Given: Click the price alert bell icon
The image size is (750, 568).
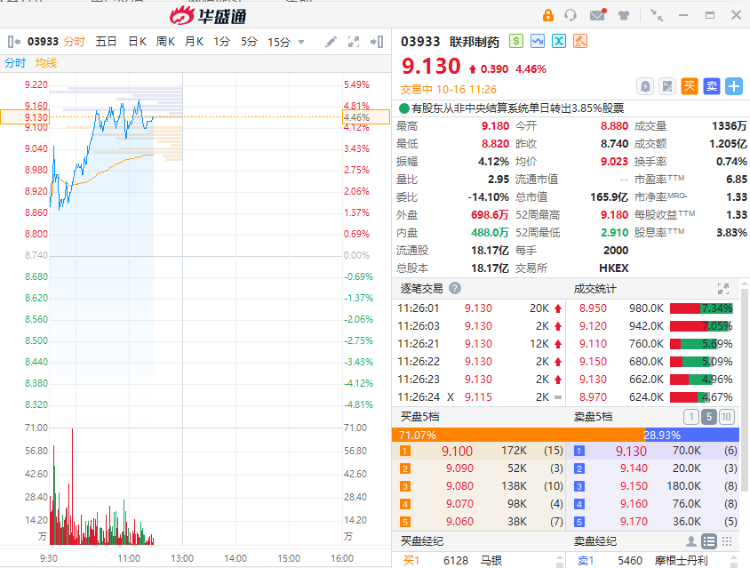Looking at the screenshot, I should point(646,87).
